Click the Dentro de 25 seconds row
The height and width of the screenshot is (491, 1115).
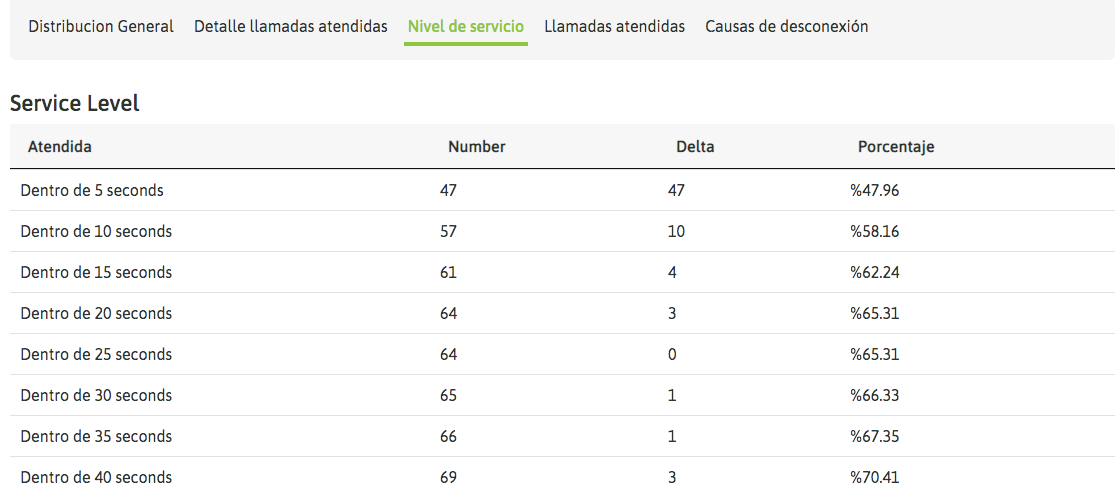tap(96, 354)
